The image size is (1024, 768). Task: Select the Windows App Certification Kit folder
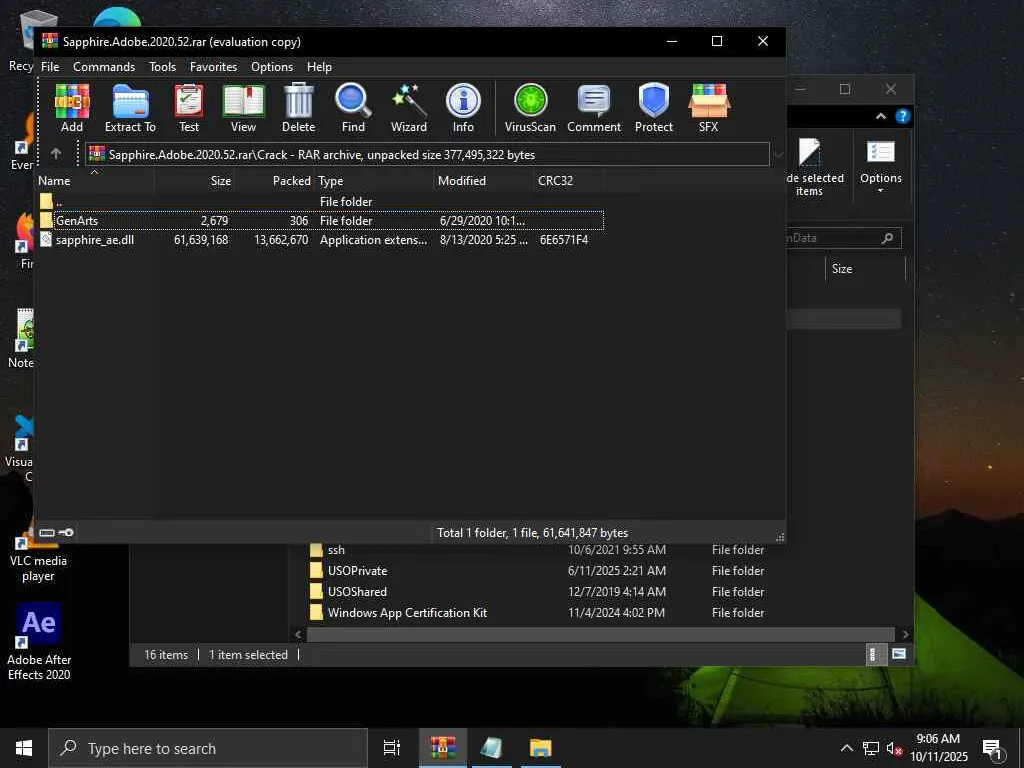407,613
